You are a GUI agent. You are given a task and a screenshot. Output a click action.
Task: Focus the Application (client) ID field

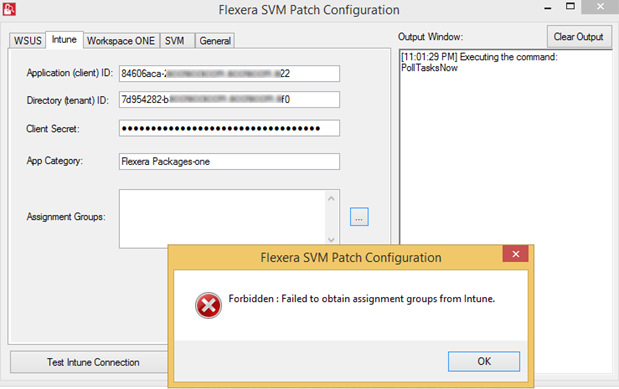229,73
